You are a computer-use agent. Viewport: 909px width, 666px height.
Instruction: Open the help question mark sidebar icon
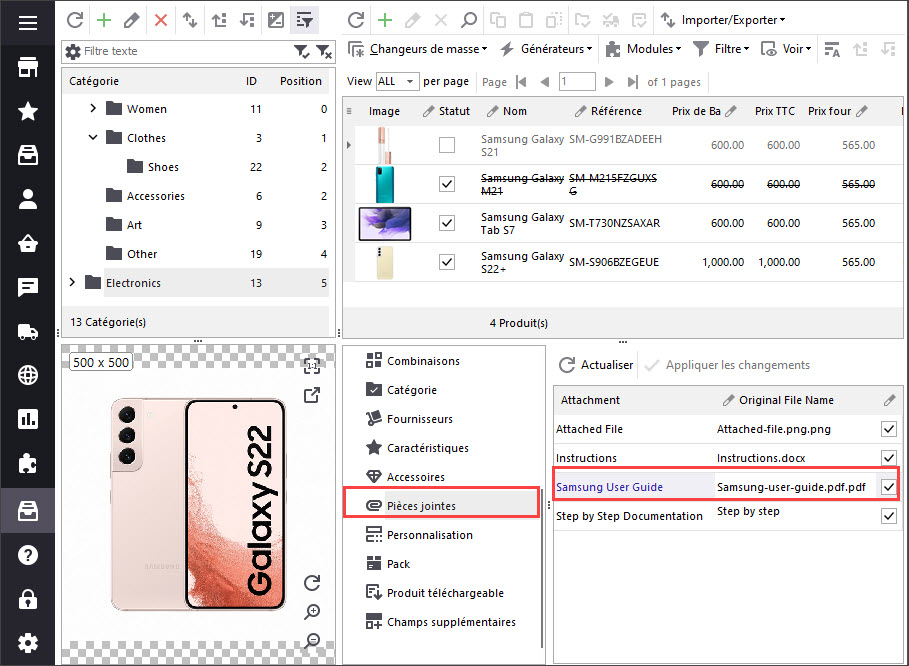(27, 555)
